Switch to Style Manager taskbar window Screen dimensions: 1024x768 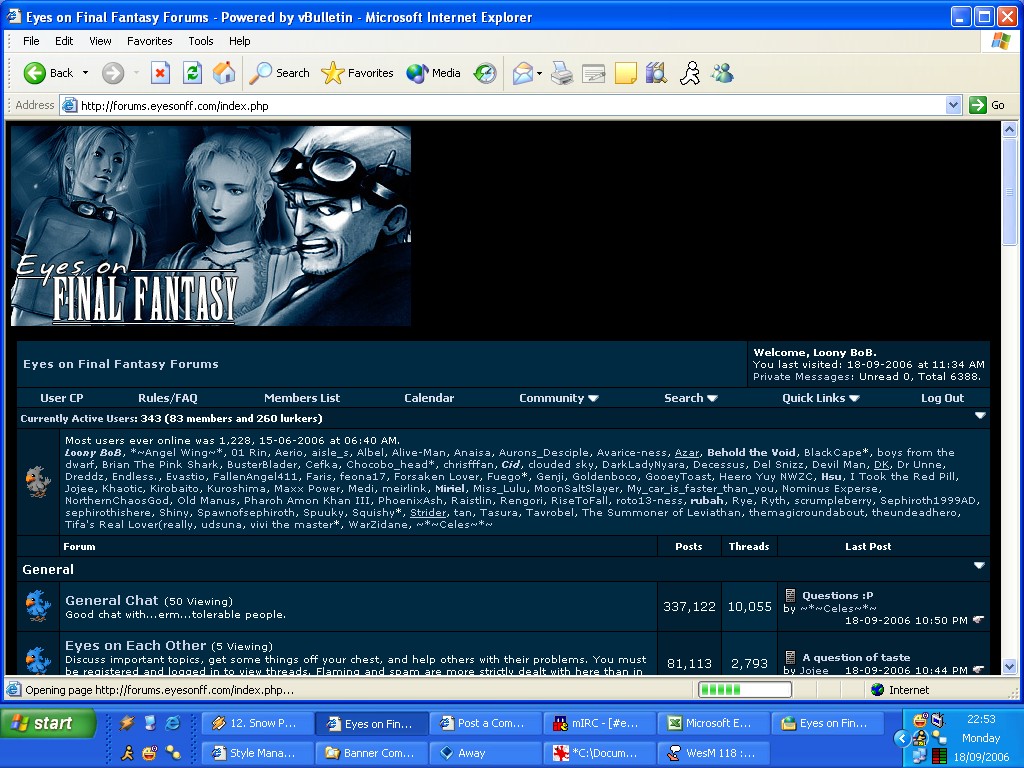(x=257, y=753)
